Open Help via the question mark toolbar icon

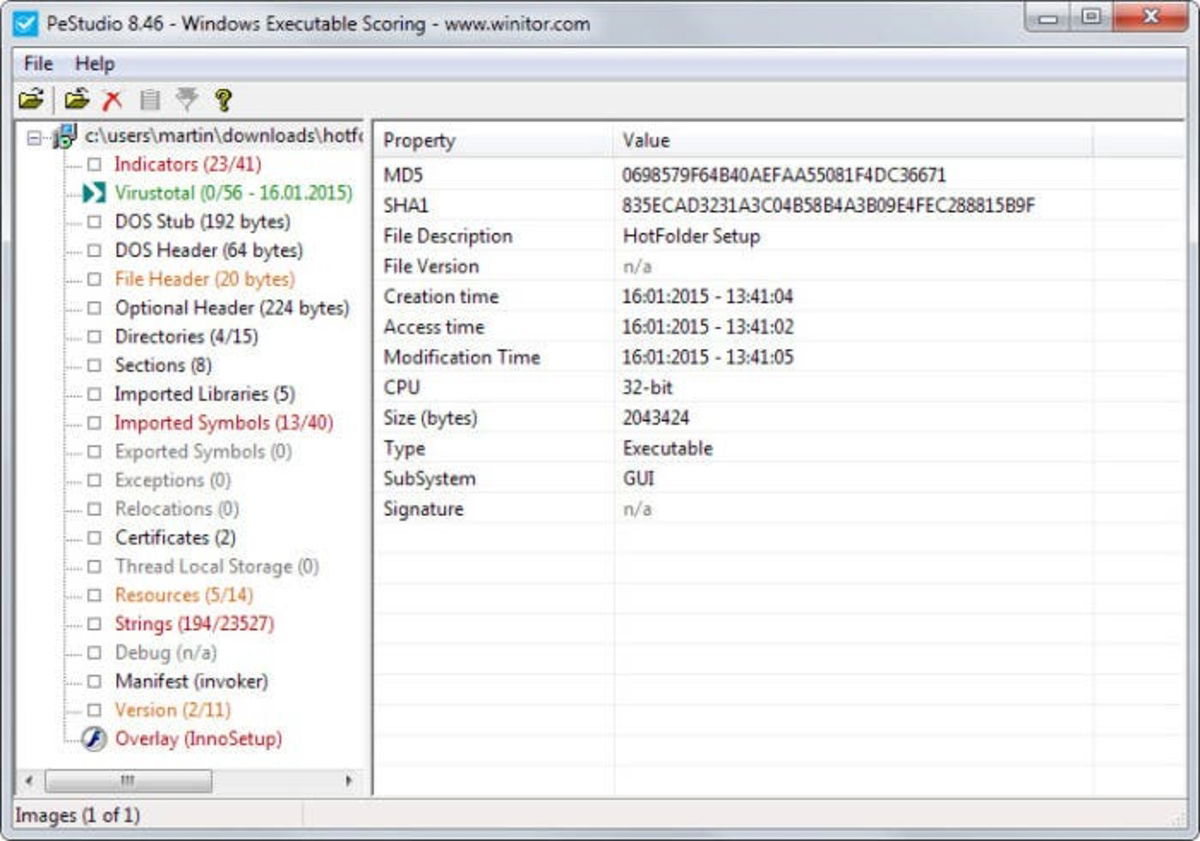223,99
